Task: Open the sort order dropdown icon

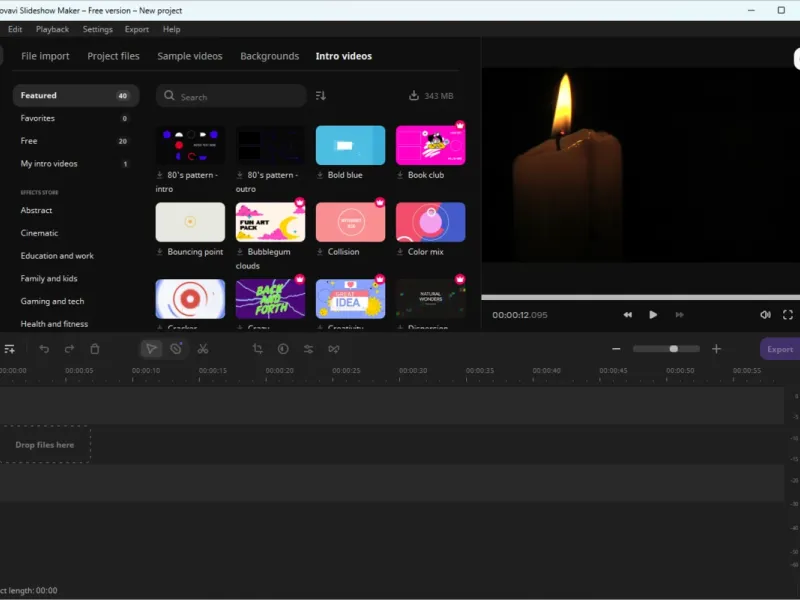Action: click(x=320, y=96)
